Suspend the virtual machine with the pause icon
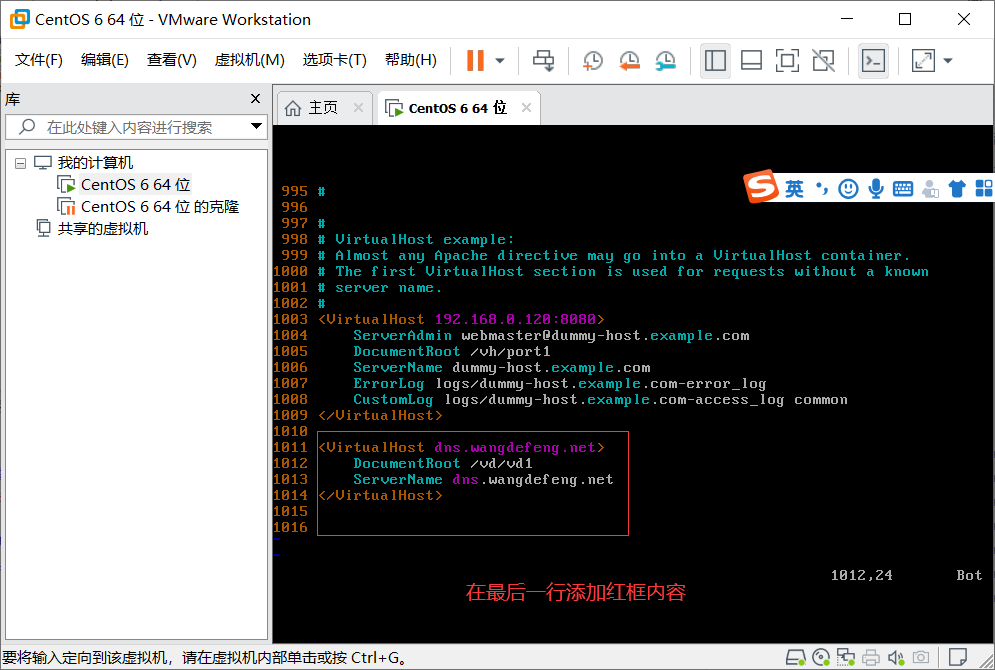 coord(475,60)
